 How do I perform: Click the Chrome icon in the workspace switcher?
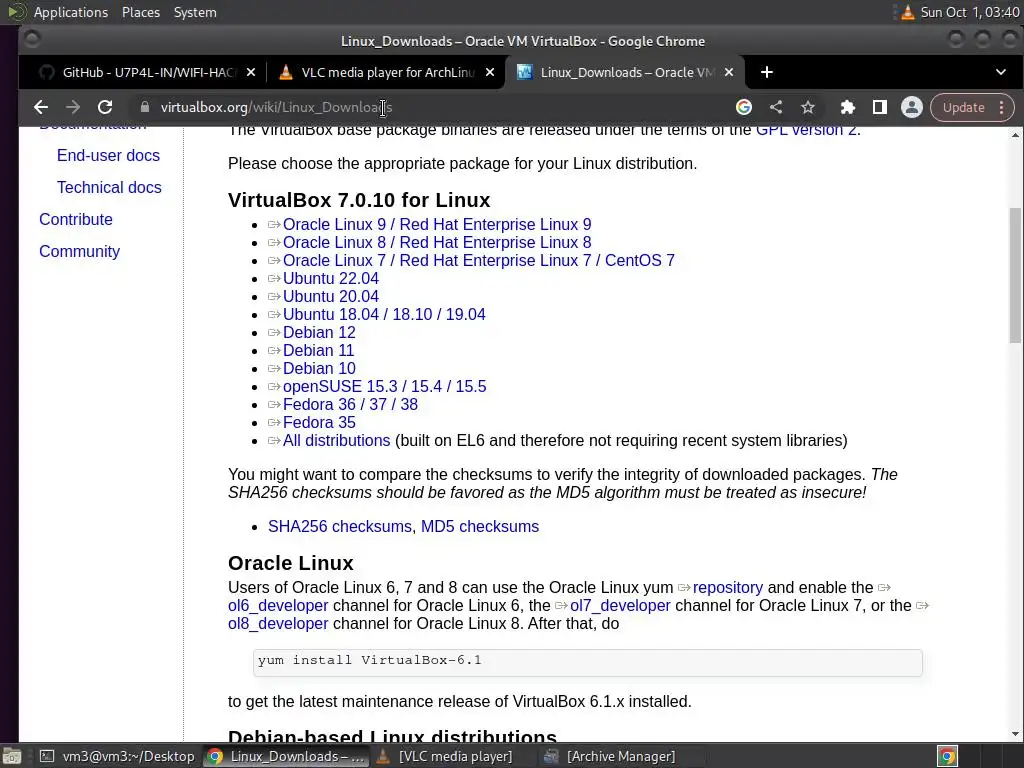pyautogui.click(x=947, y=756)
